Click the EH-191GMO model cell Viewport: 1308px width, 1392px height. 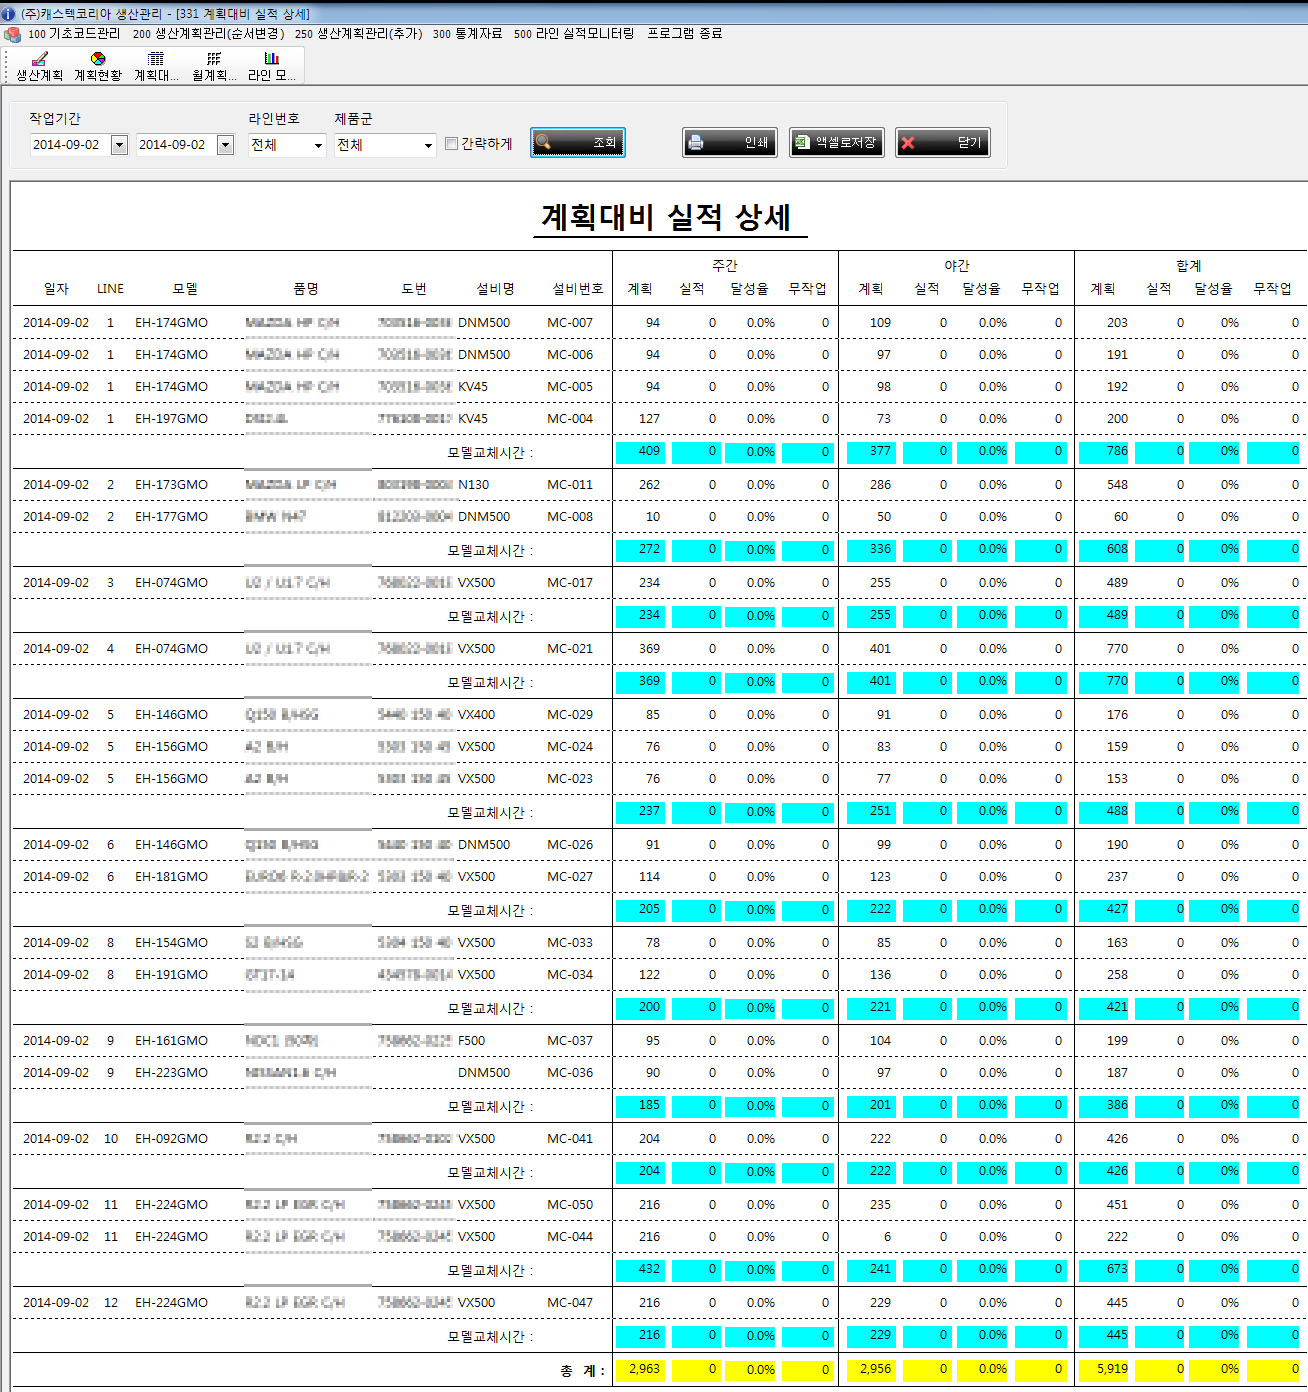172,975
